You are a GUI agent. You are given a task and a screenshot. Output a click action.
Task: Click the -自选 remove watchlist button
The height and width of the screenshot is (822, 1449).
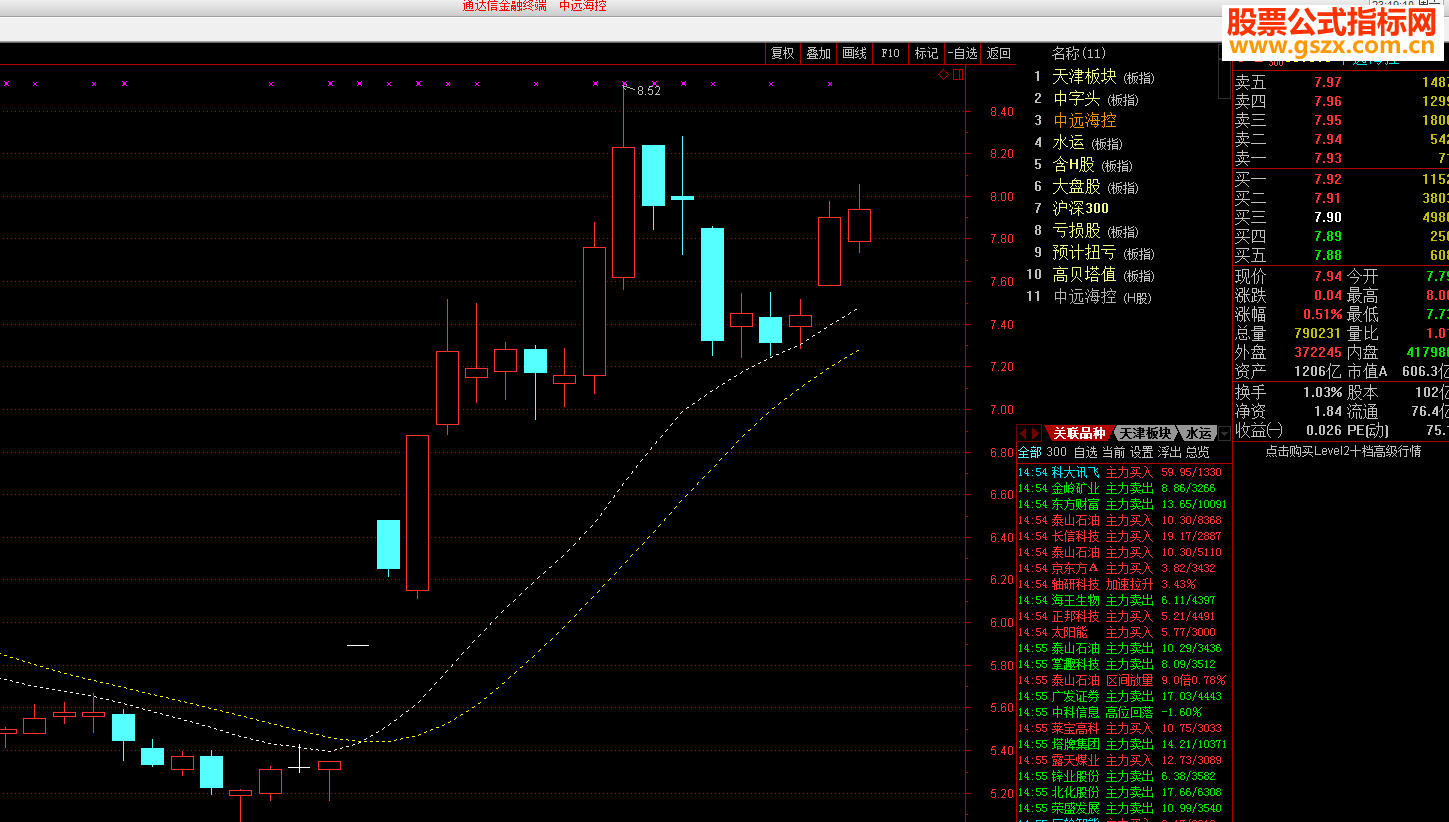click(x=962, y=54)
